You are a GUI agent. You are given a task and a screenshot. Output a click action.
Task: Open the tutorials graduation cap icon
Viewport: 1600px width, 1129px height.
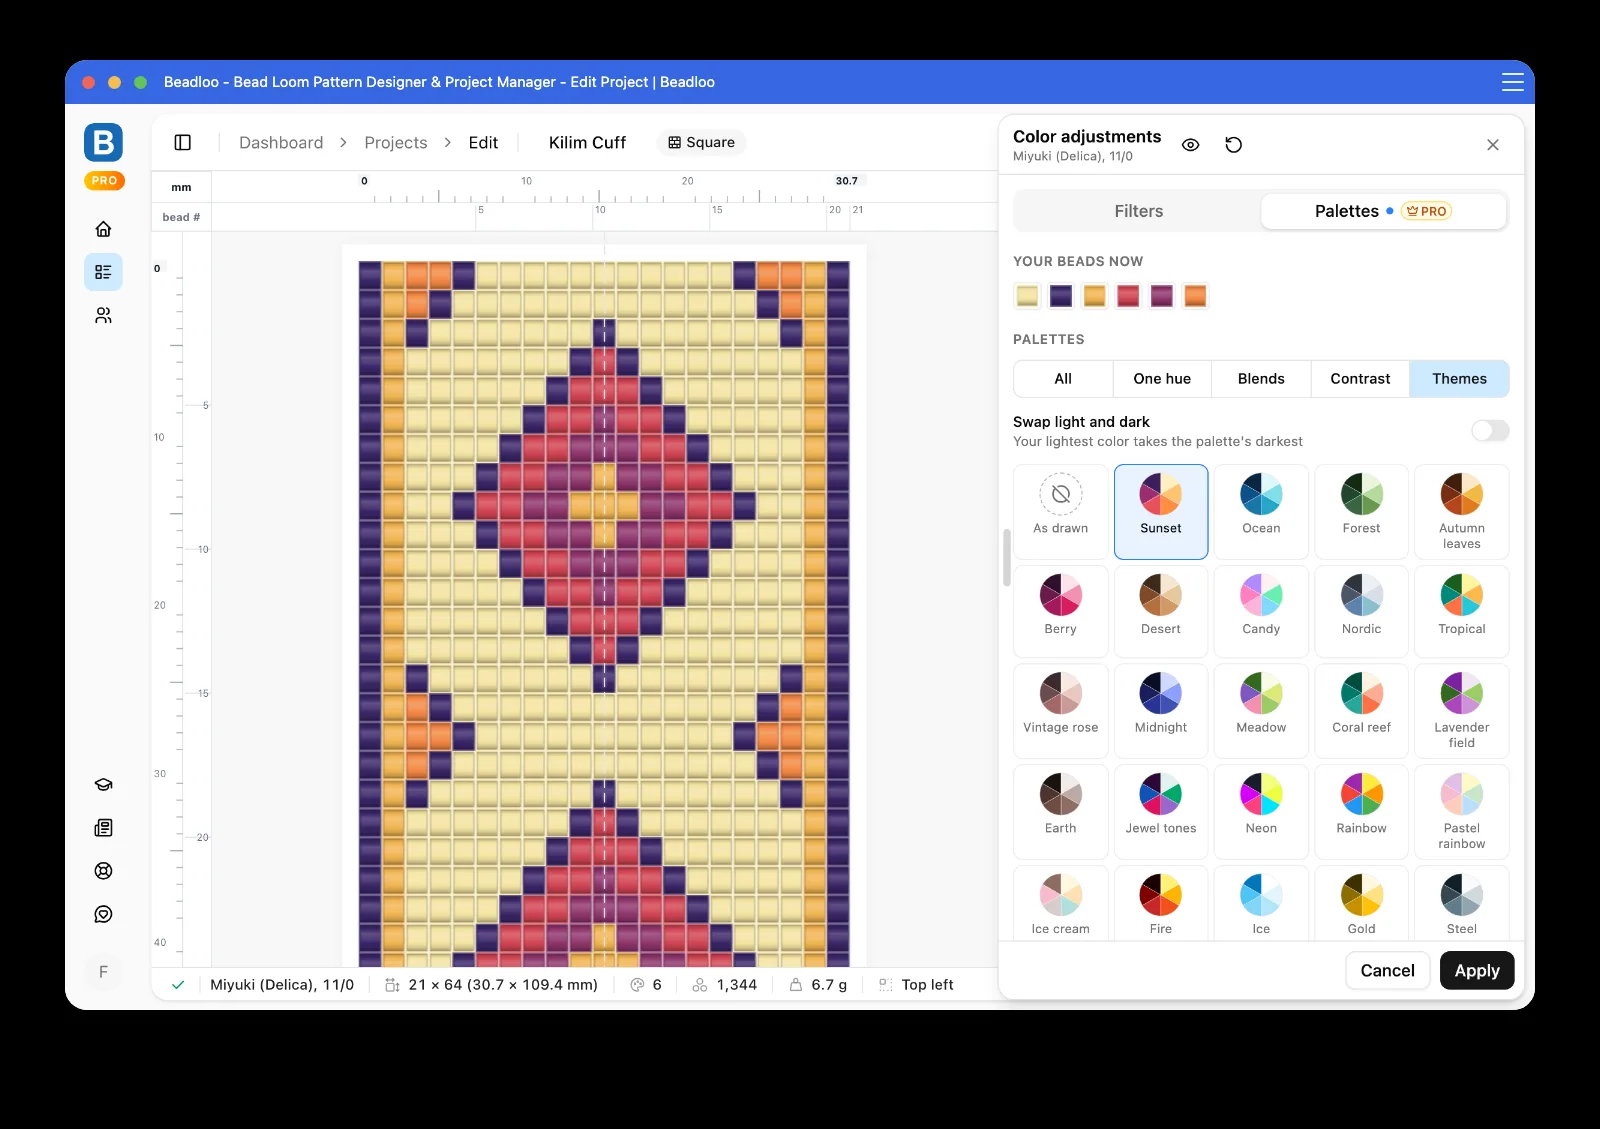pyautogui.click(x=103, y=785)
